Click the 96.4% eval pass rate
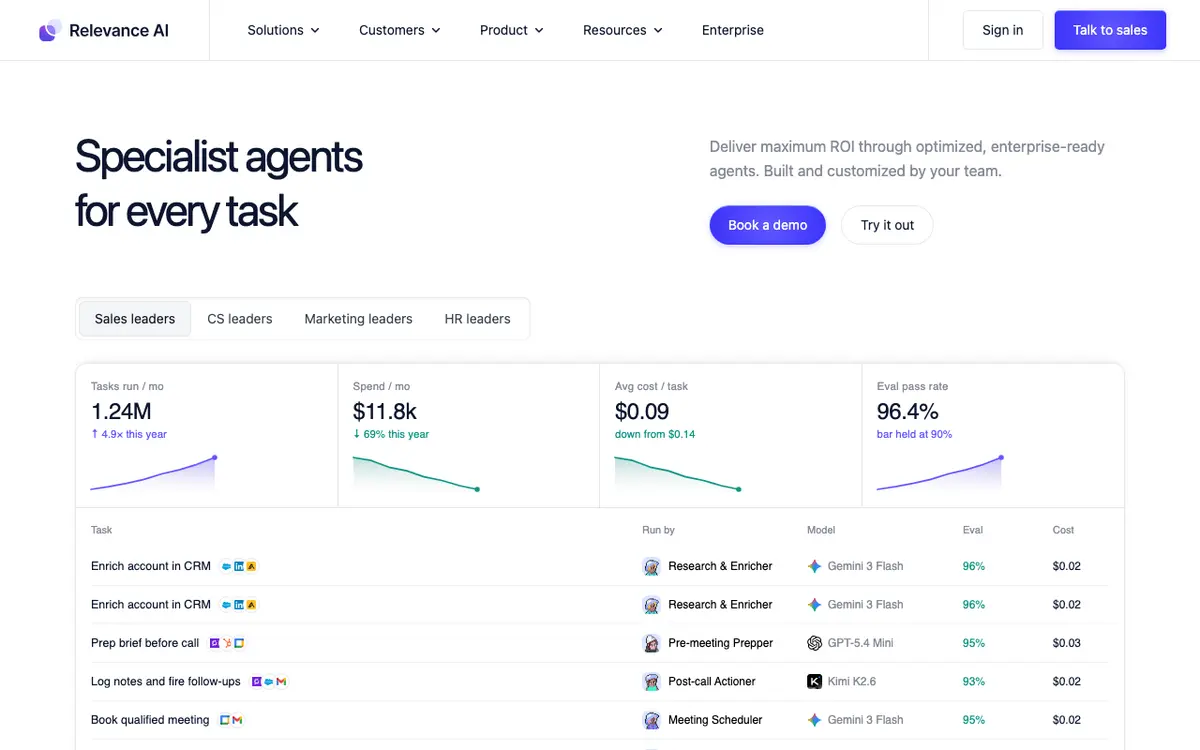Viewport: 1200px width, 750px height. [x=908, y=411]
